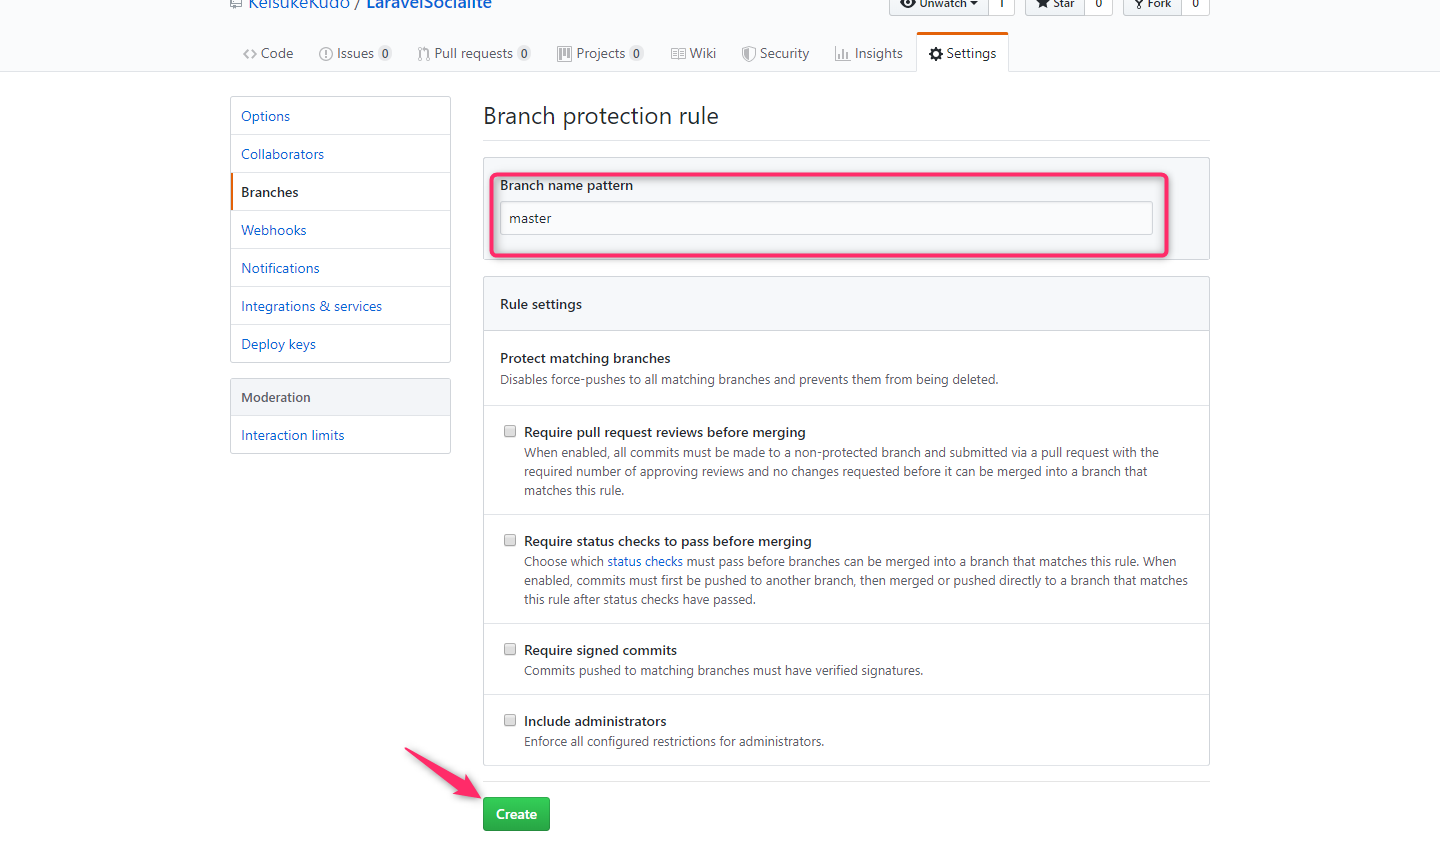The height and width of the screenshot is (860, 1440).
Task: Enable Require pull request reviews before merging
Action: [x=510, y=431]
